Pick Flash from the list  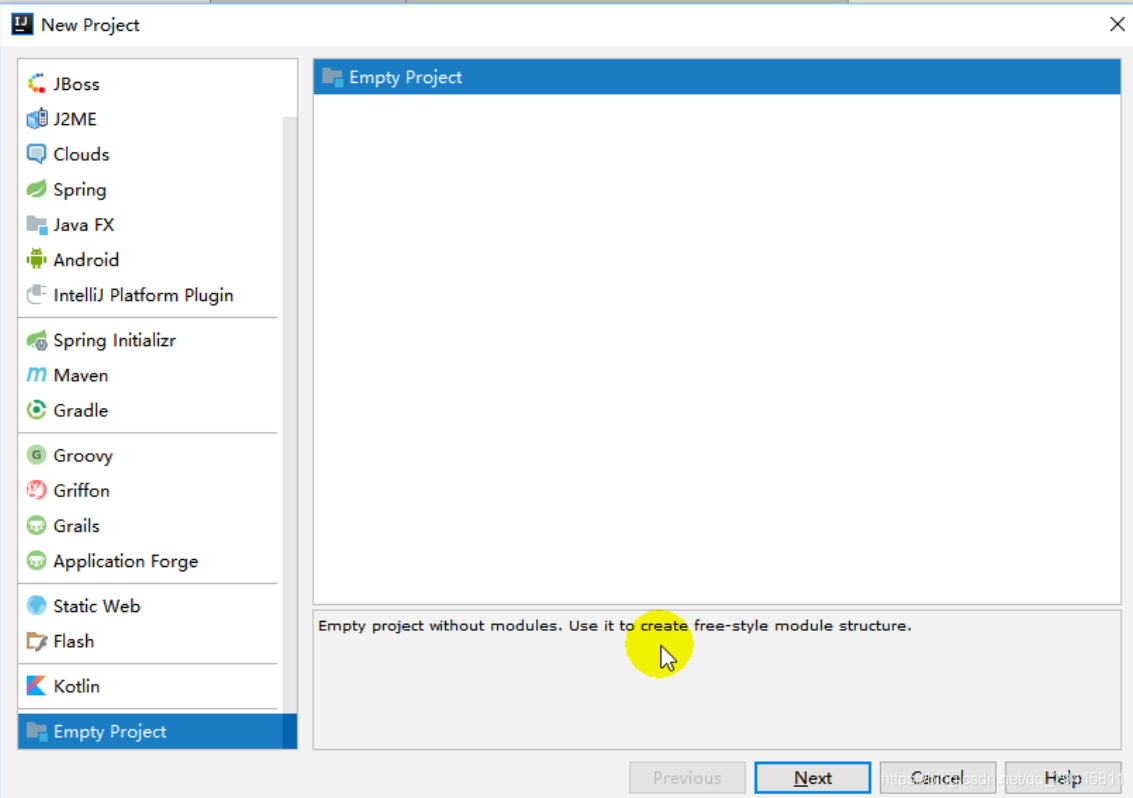click(150, 641)
